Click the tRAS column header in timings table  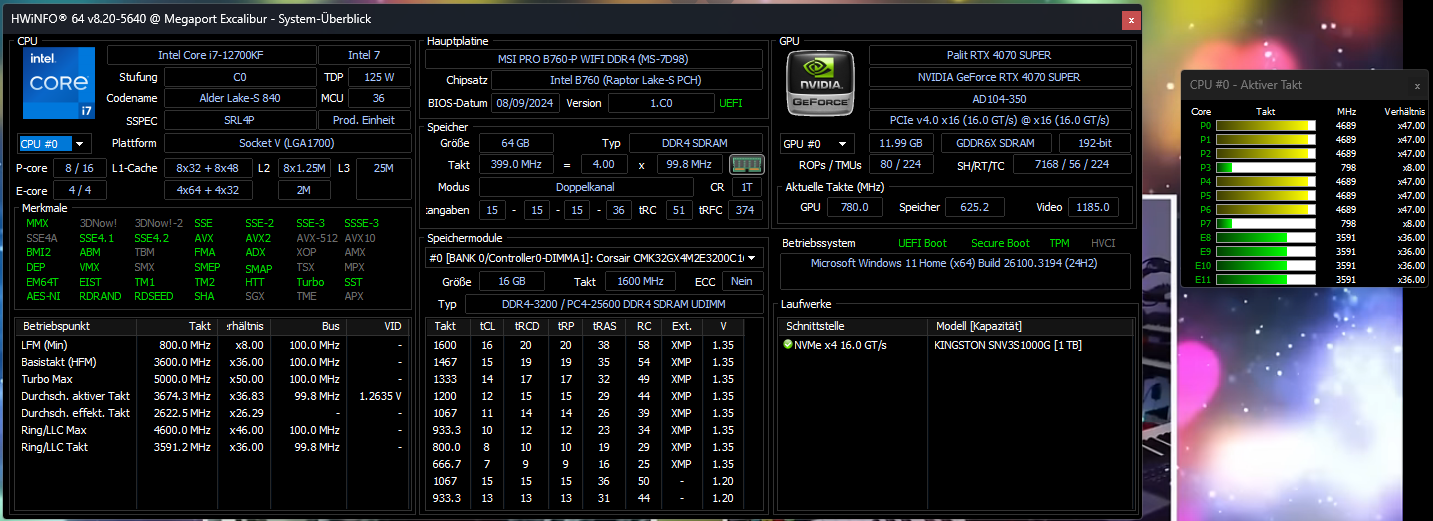click(604, 326)
